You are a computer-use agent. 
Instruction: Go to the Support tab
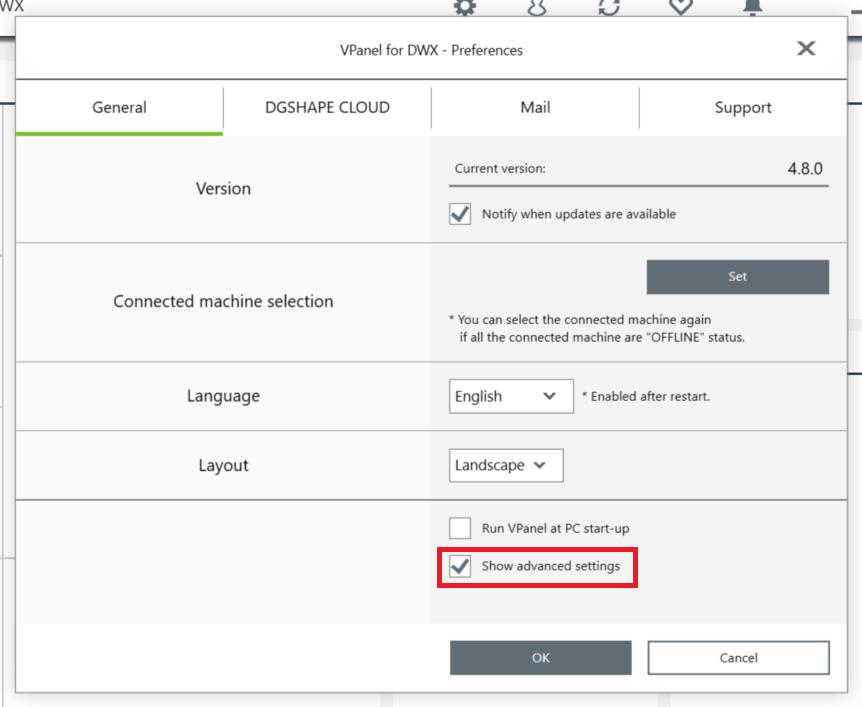click(743, 107)
